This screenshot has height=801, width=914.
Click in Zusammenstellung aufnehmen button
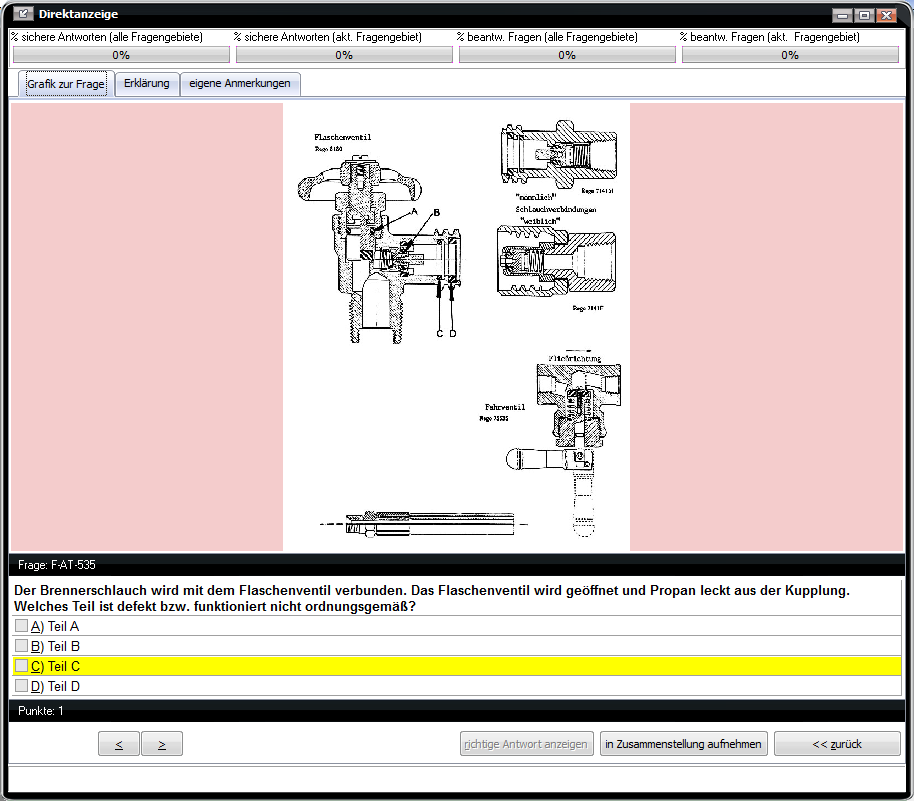point(683,744)
